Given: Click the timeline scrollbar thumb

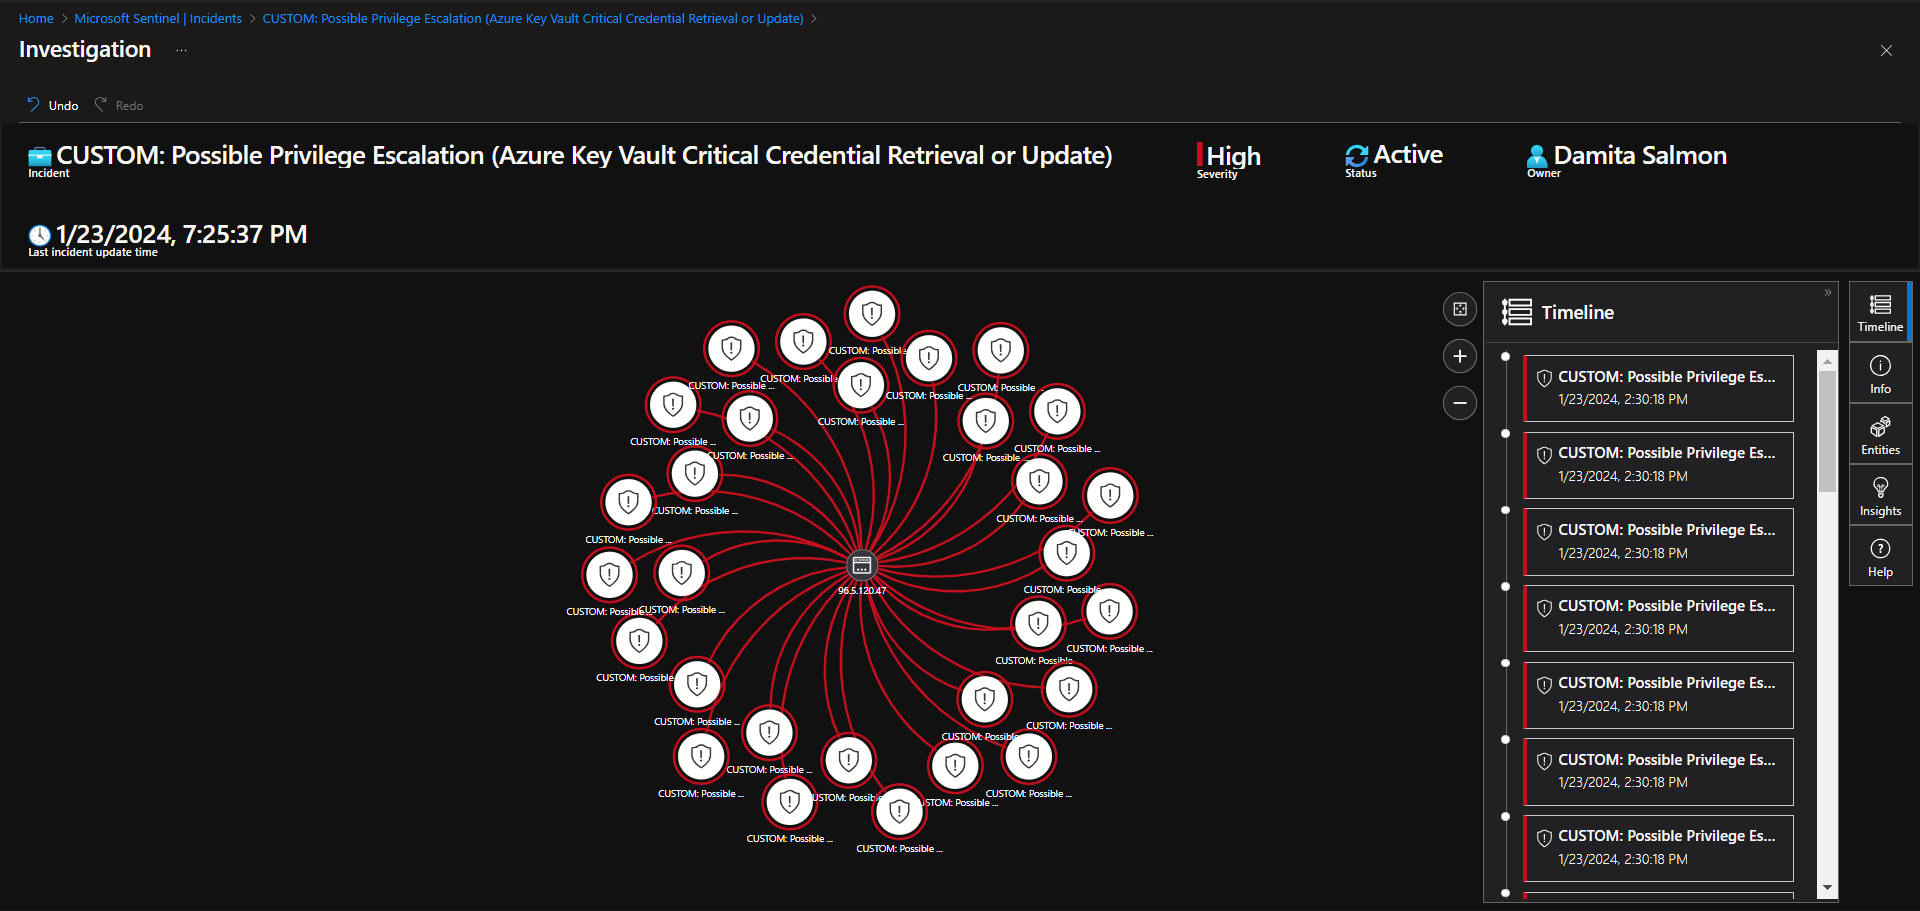Looking at the screenshot, I should click(x=1827, y=431).
